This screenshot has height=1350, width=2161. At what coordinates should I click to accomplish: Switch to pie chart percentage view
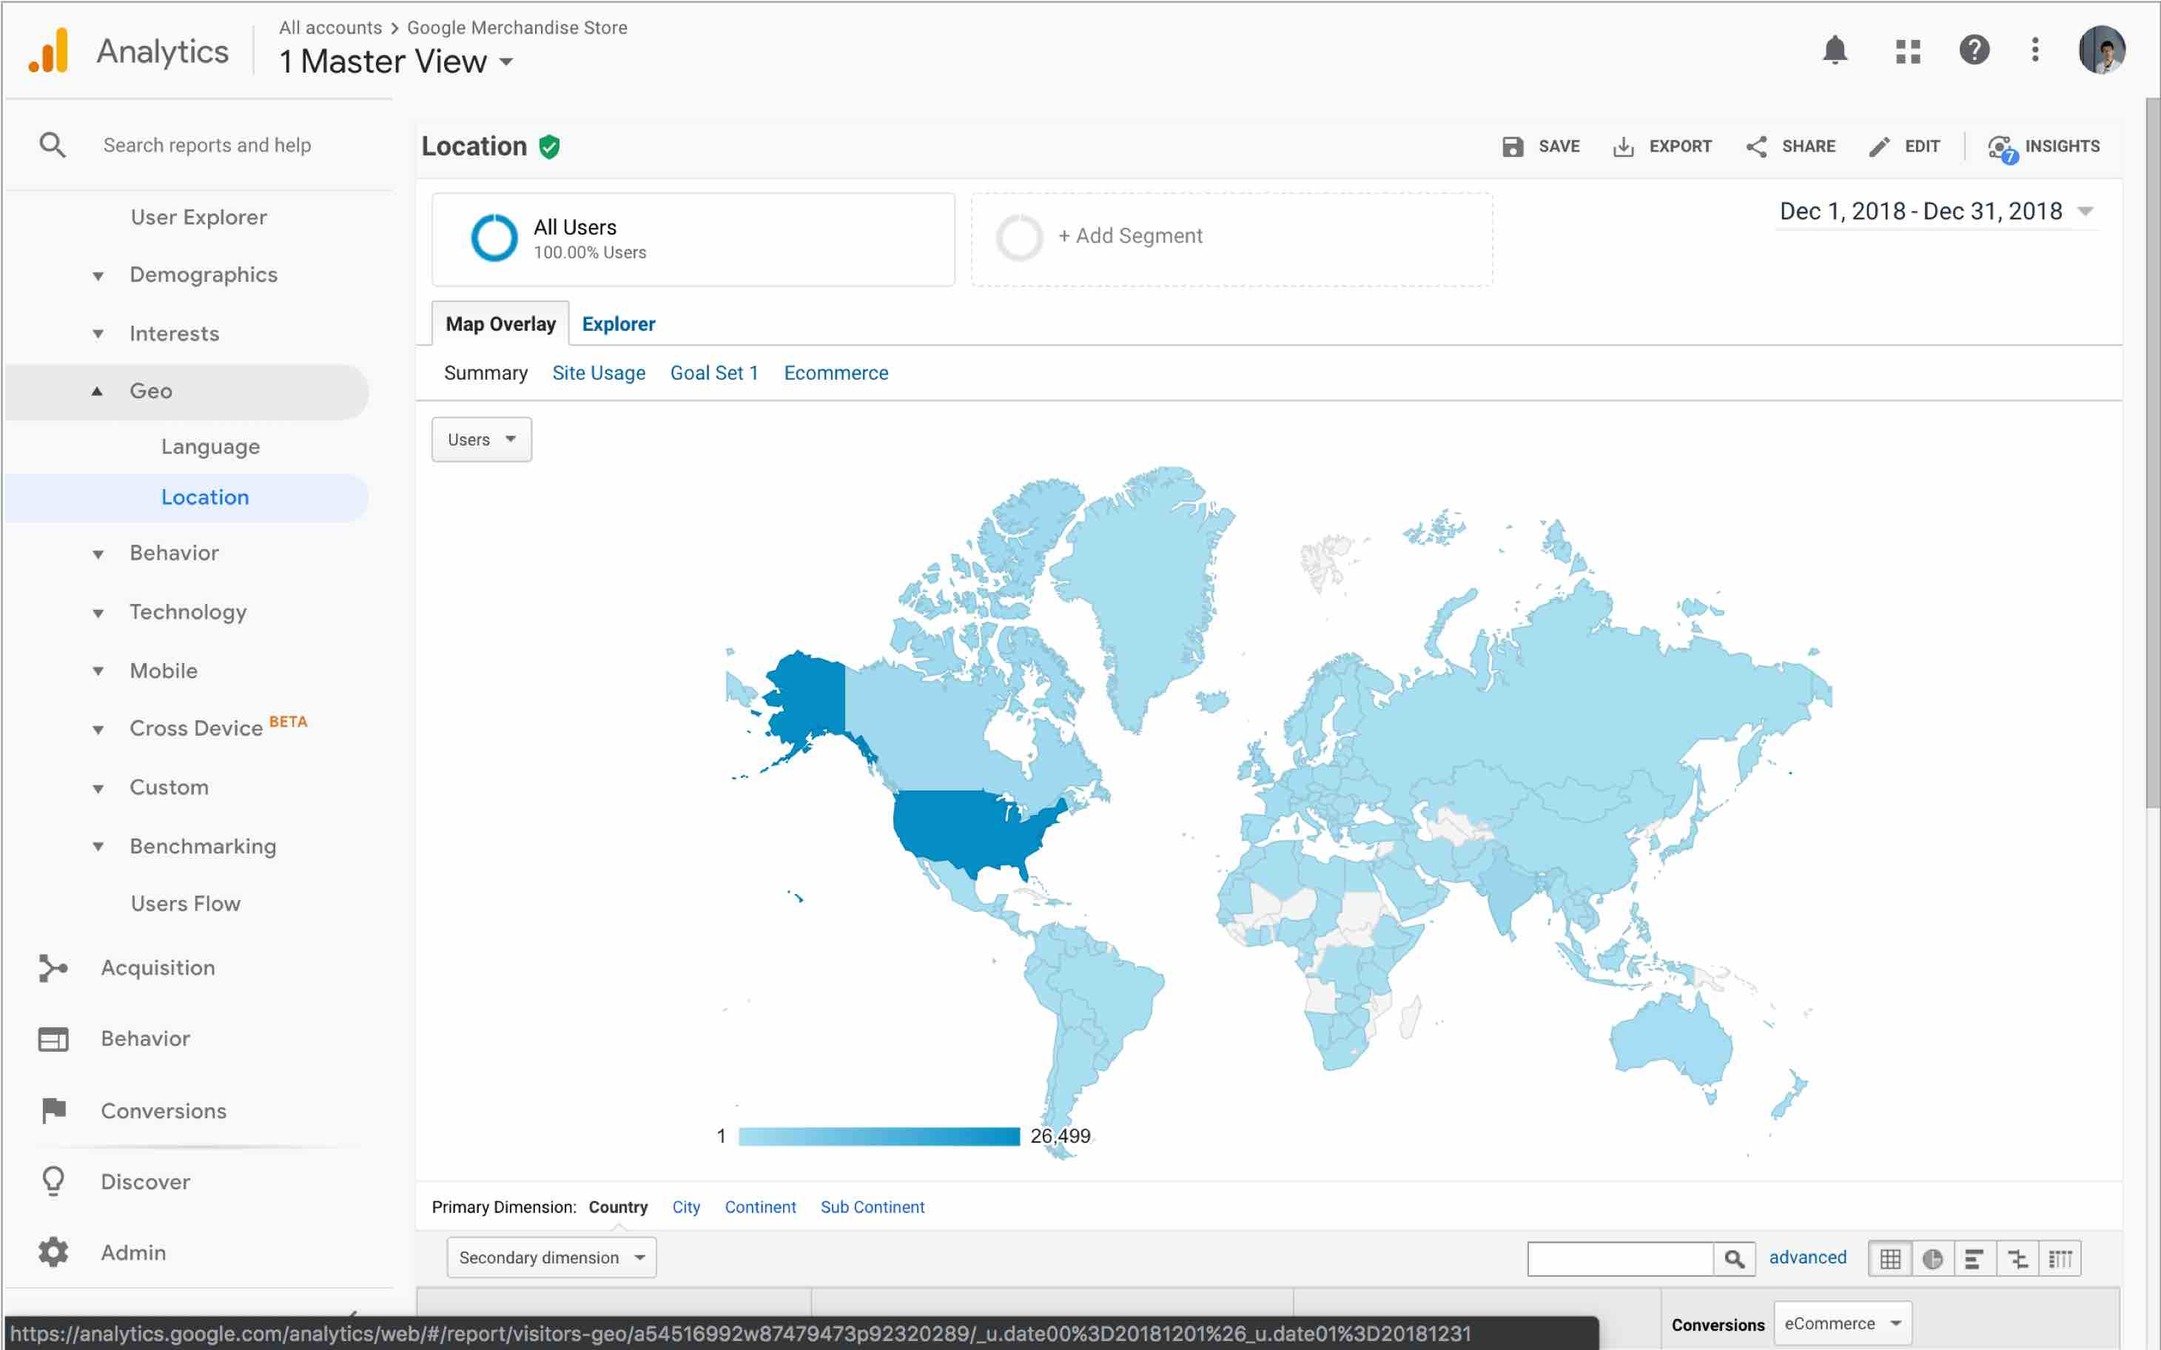[1932, 1259]
